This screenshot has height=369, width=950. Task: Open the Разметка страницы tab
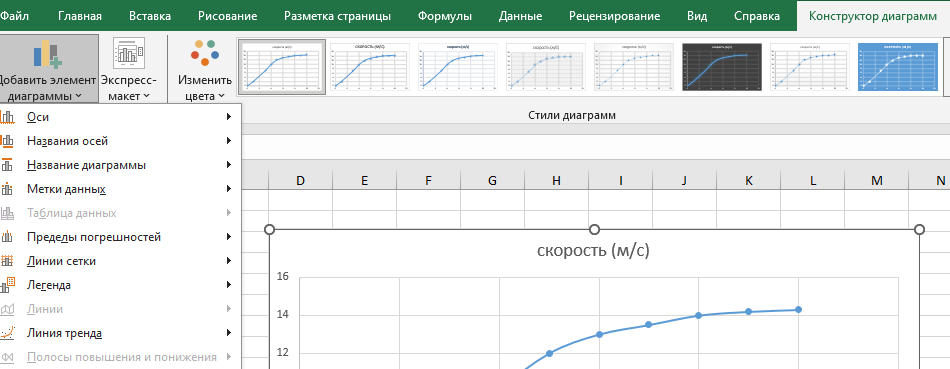click(337, 16)
